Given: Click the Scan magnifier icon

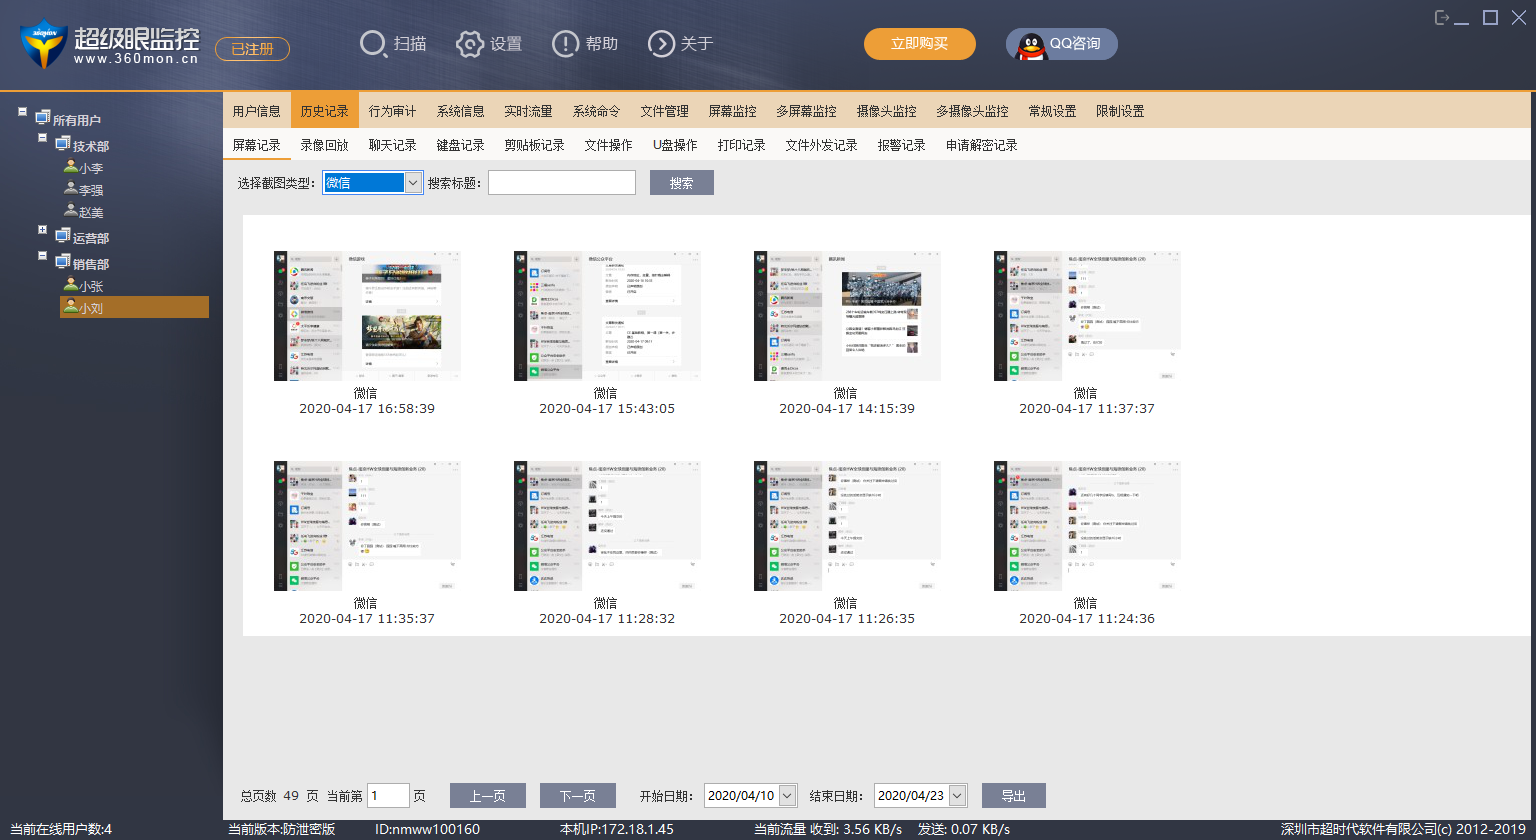Looking at the screenshot, I should pos(373,44).
